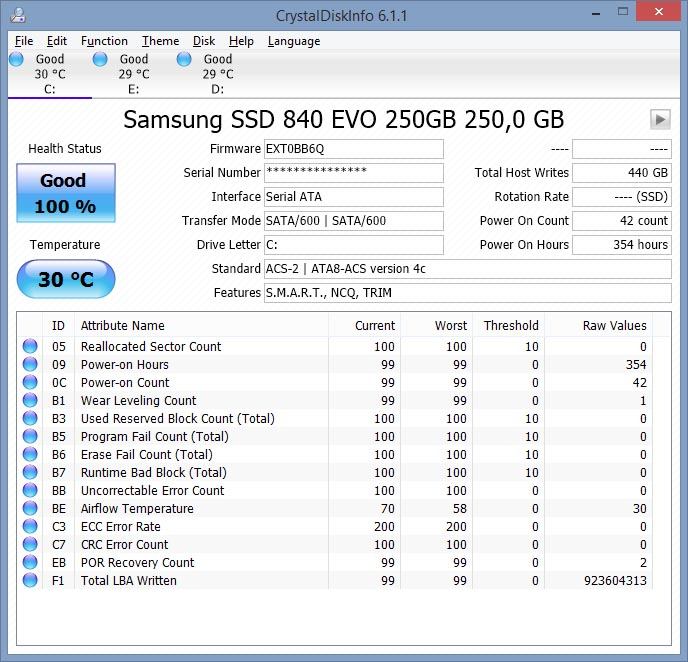The width and height of the screenshot is (688, 662).
Task: Select the C: drive status orb
Action: [16, 59]
